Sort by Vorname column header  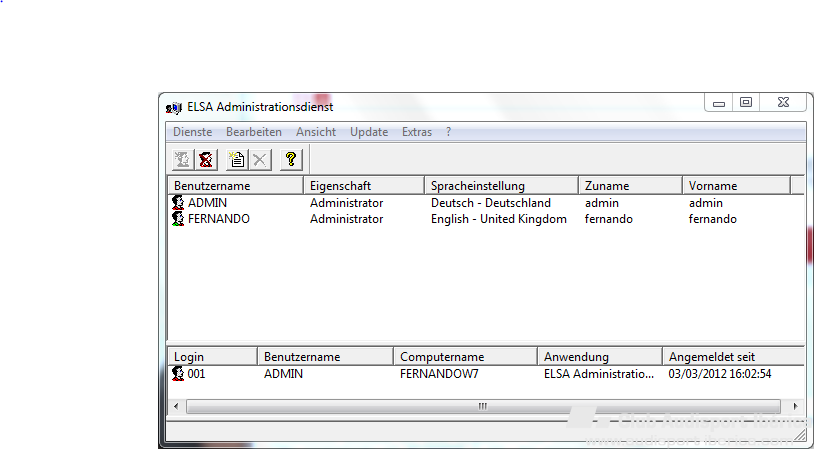[x=736, y=185]
